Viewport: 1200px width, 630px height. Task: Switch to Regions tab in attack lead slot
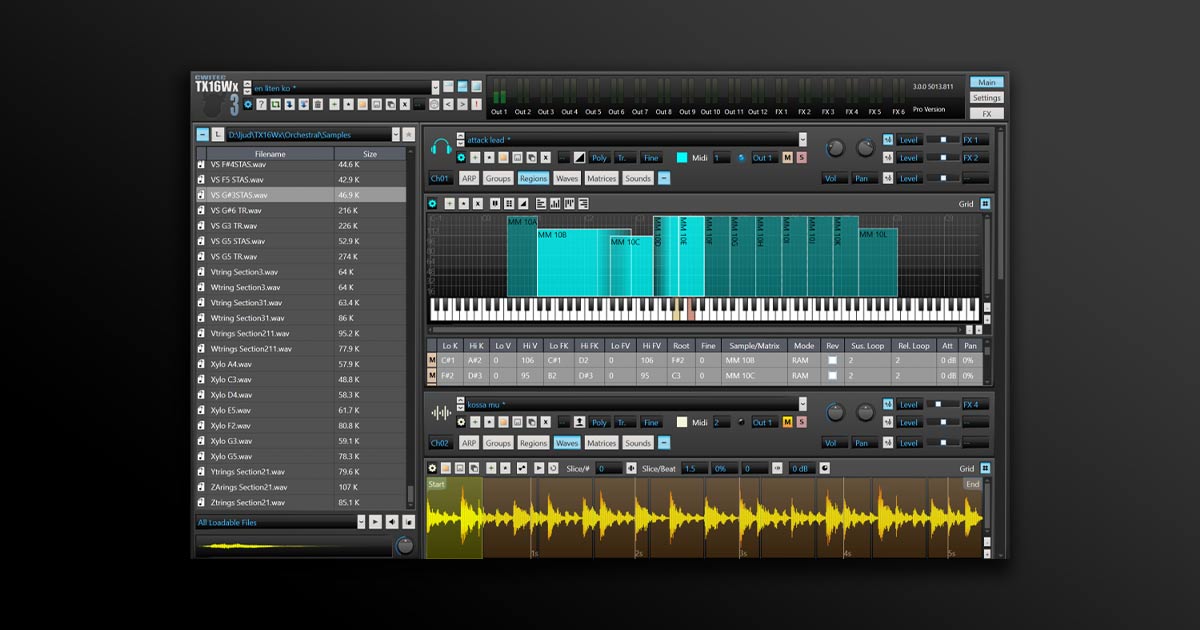point(533,178)
